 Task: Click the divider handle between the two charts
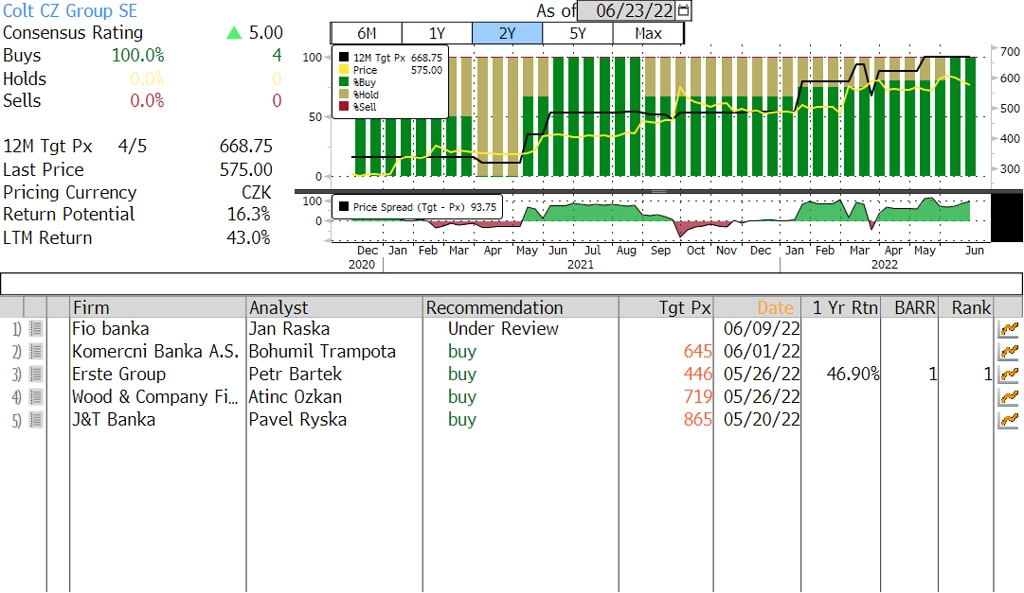click(658, 191)
